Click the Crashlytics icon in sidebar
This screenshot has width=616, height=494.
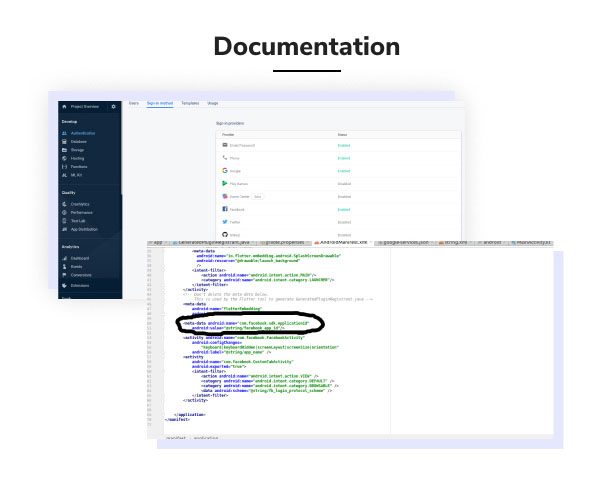click(64, 204)
